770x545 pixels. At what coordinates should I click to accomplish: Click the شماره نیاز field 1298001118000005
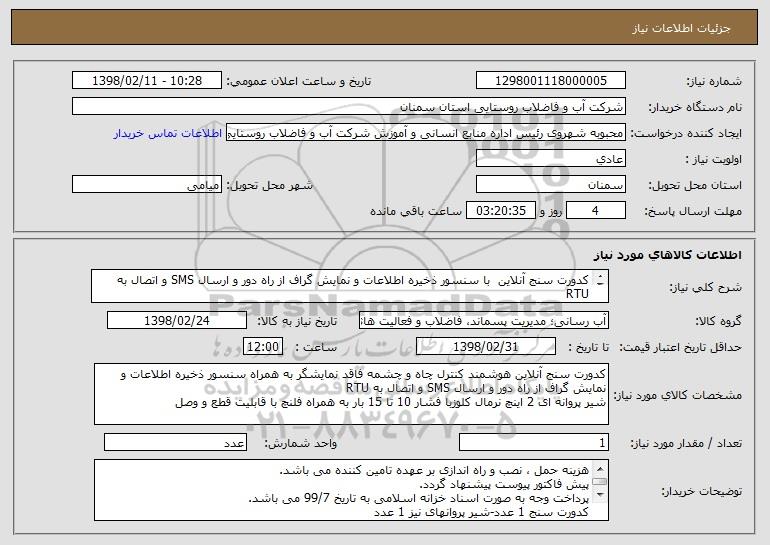550,81
